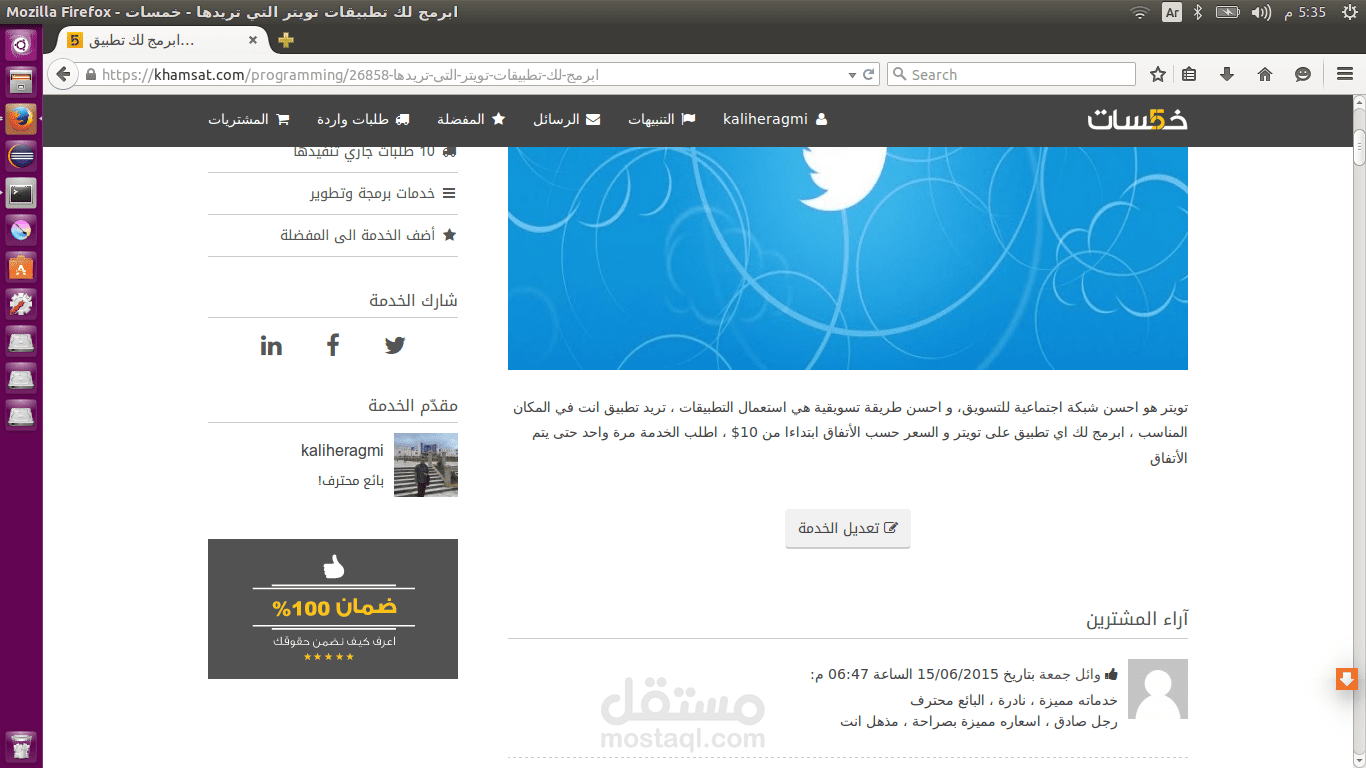Click the Search input field
Image resolution: width=1366 pixels, height=768 pixels.
pos(1011,74)
